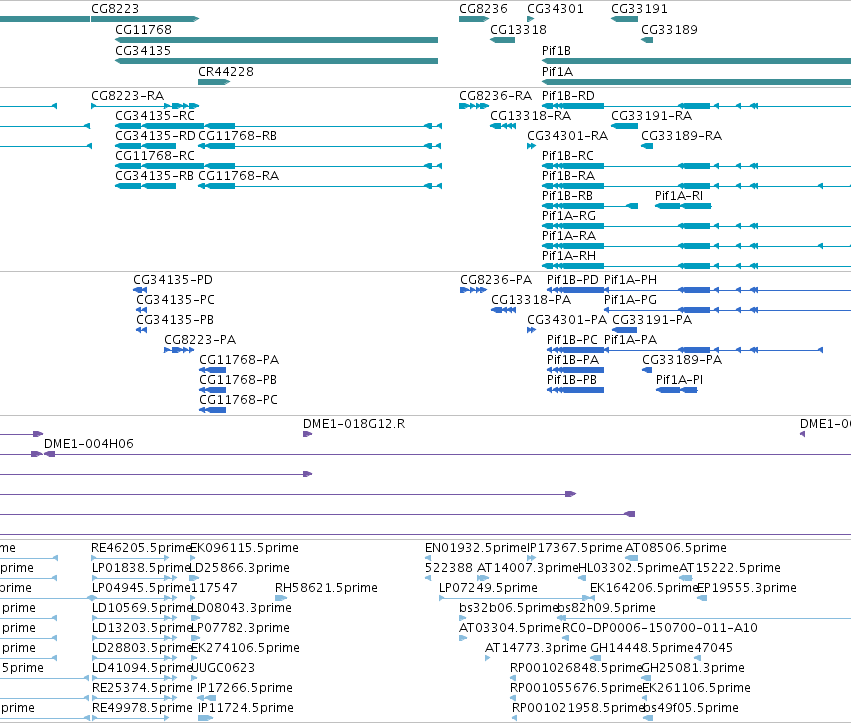Screen dimensions: 851x723
Task: Click the Pif1A-PI protein label
Action: [679, 380]
